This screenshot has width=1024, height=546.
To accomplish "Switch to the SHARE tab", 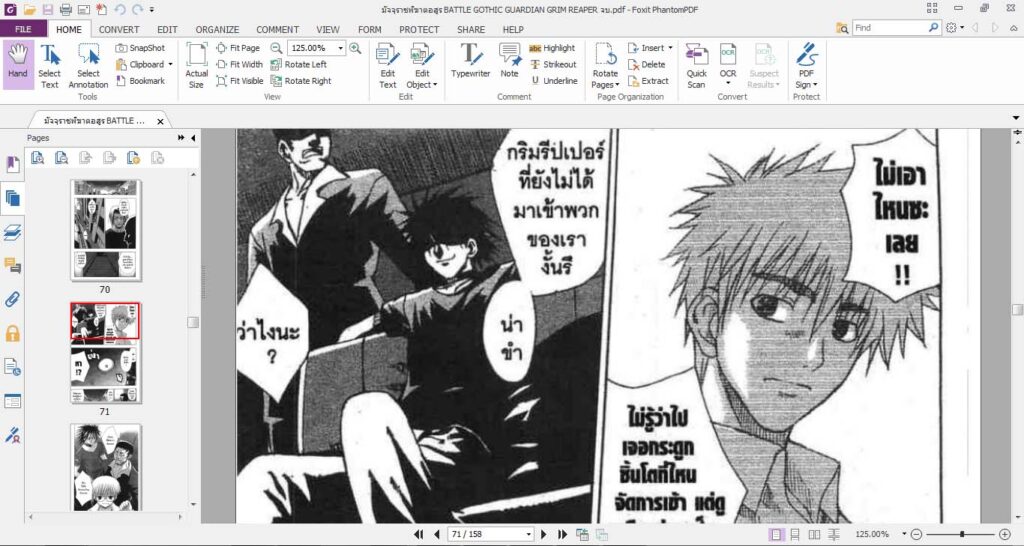I will point(471,29).
